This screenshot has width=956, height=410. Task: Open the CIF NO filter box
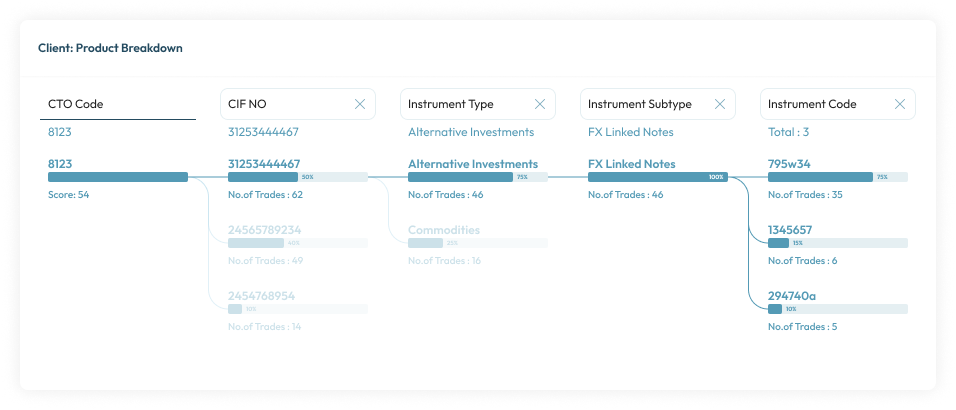pos(285,104)
